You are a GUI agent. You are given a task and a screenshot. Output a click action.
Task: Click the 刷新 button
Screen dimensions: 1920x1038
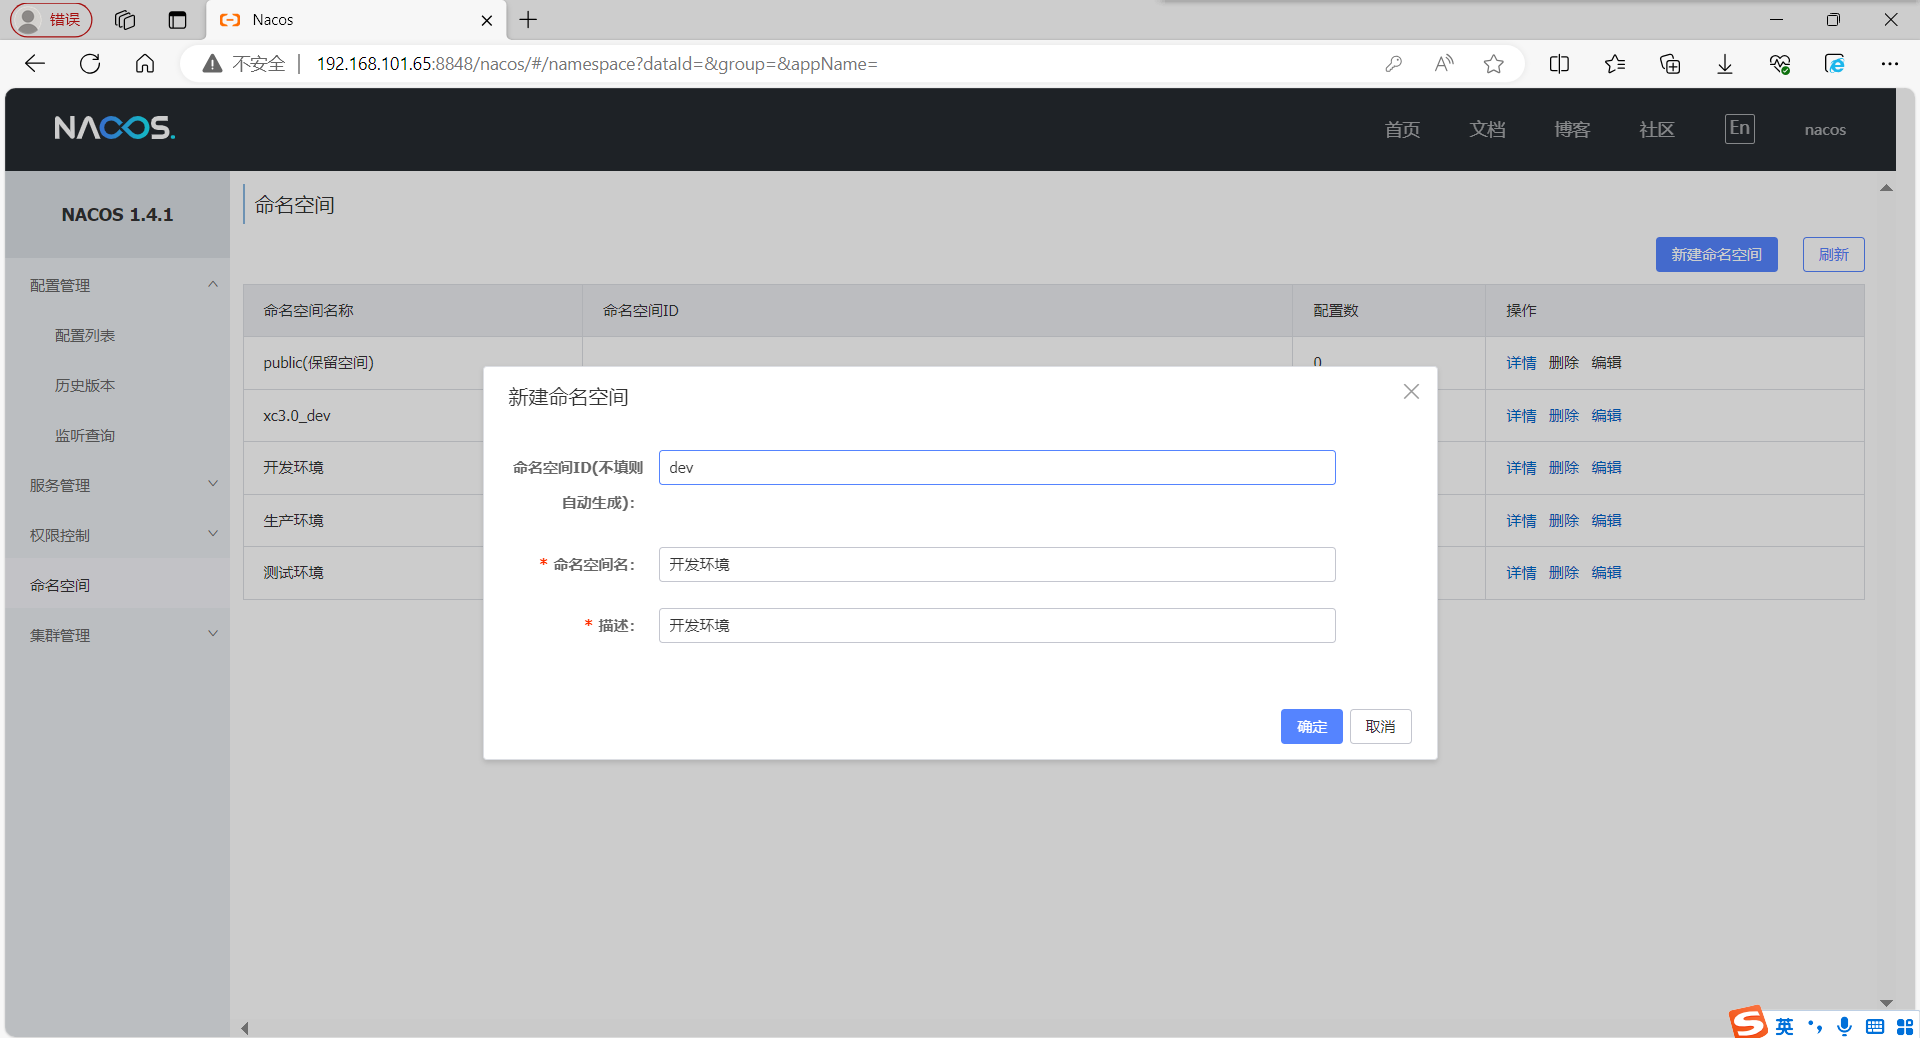(x=1833, y=255)
